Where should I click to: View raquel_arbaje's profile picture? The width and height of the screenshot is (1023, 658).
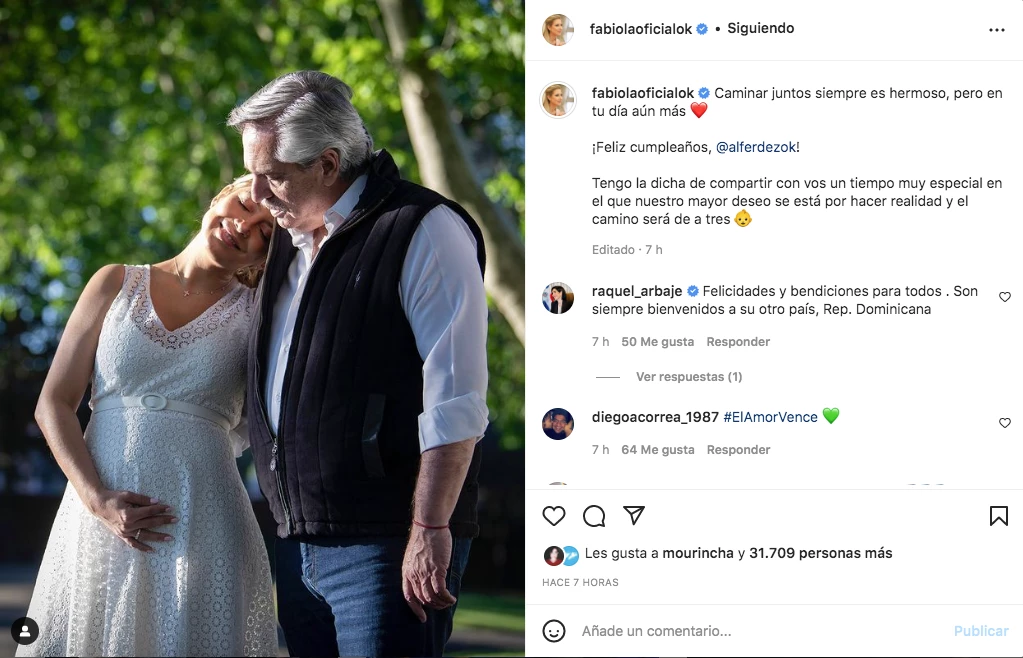coord(558,298)
